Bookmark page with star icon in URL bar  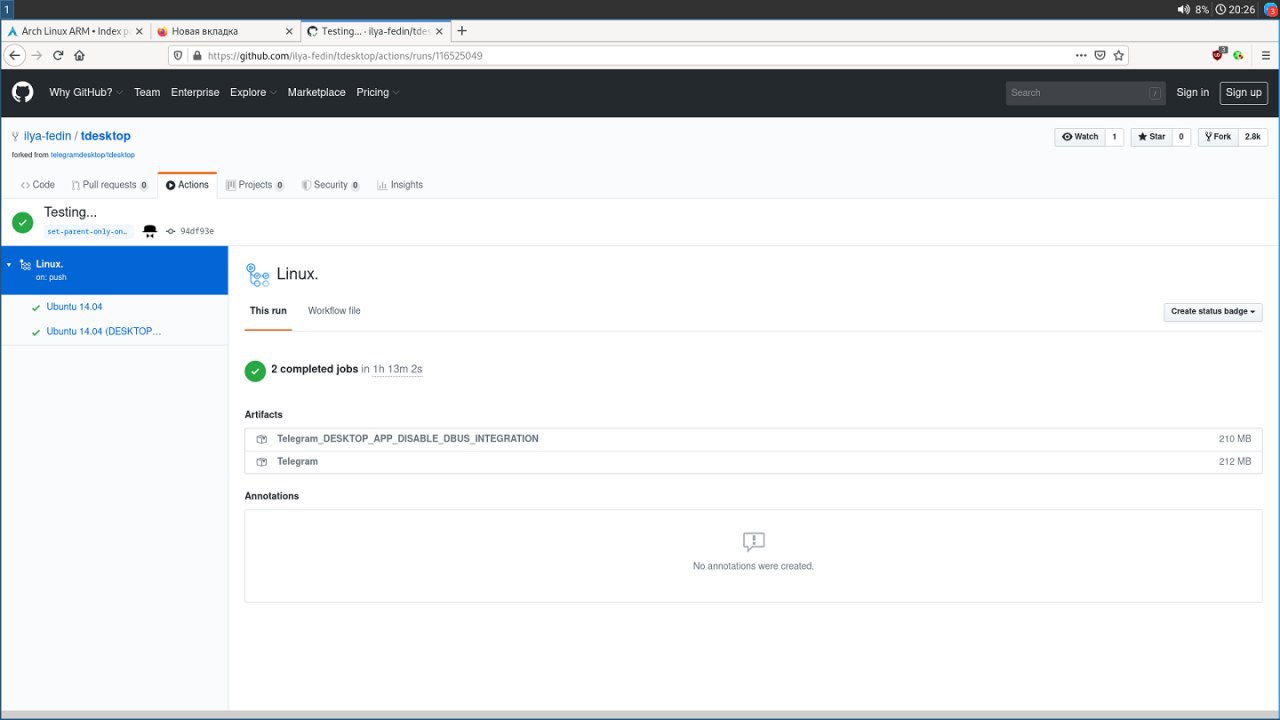click(1118, 55)
